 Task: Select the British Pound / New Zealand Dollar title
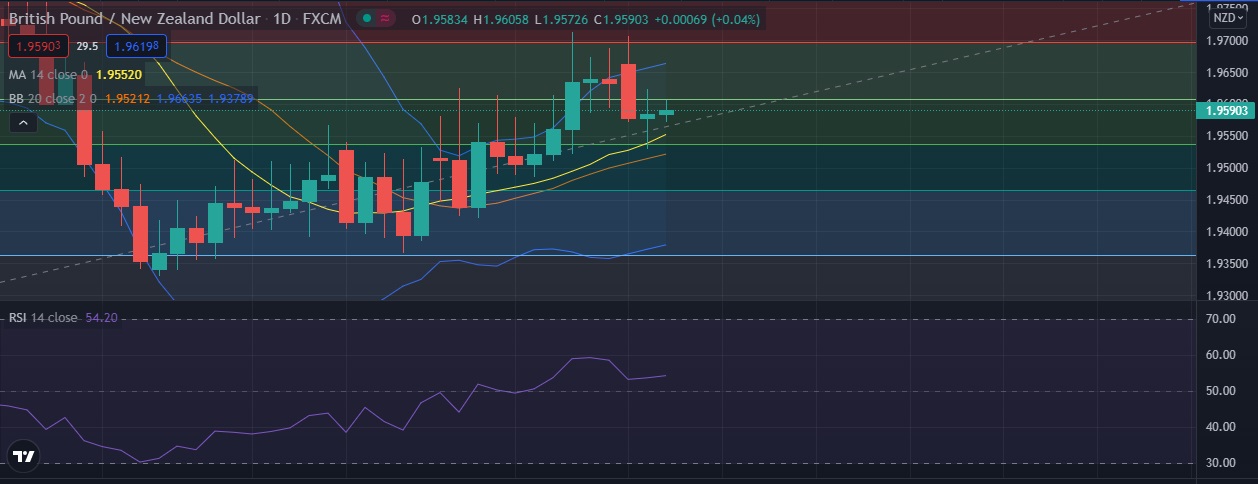coord(135,19)
